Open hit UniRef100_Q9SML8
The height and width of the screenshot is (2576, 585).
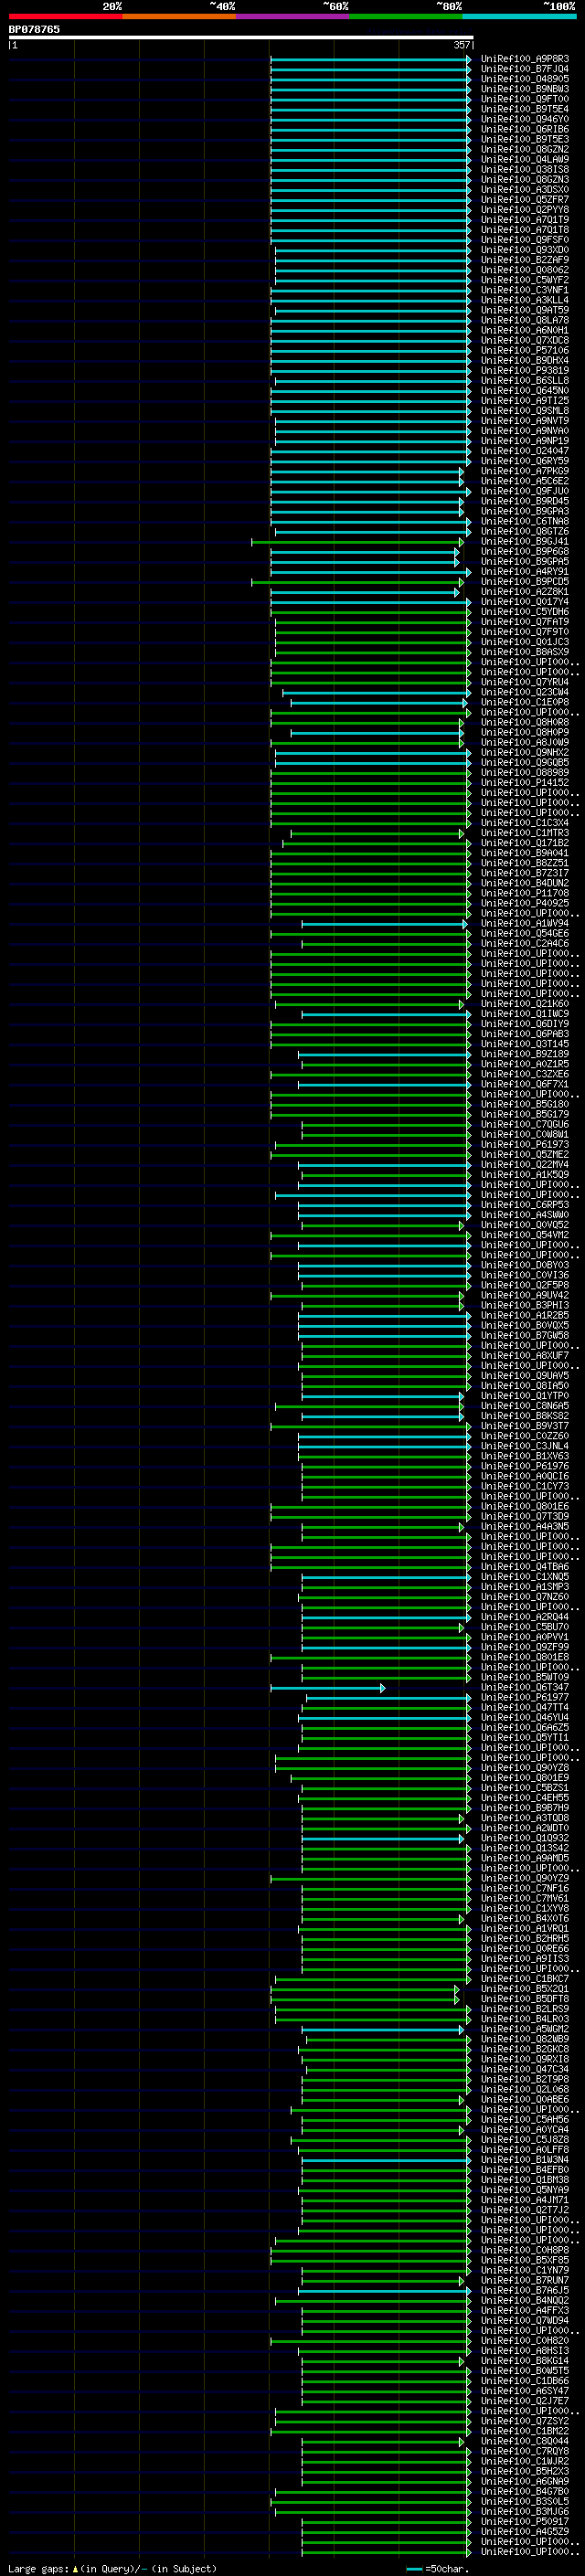tap(525, 411)
